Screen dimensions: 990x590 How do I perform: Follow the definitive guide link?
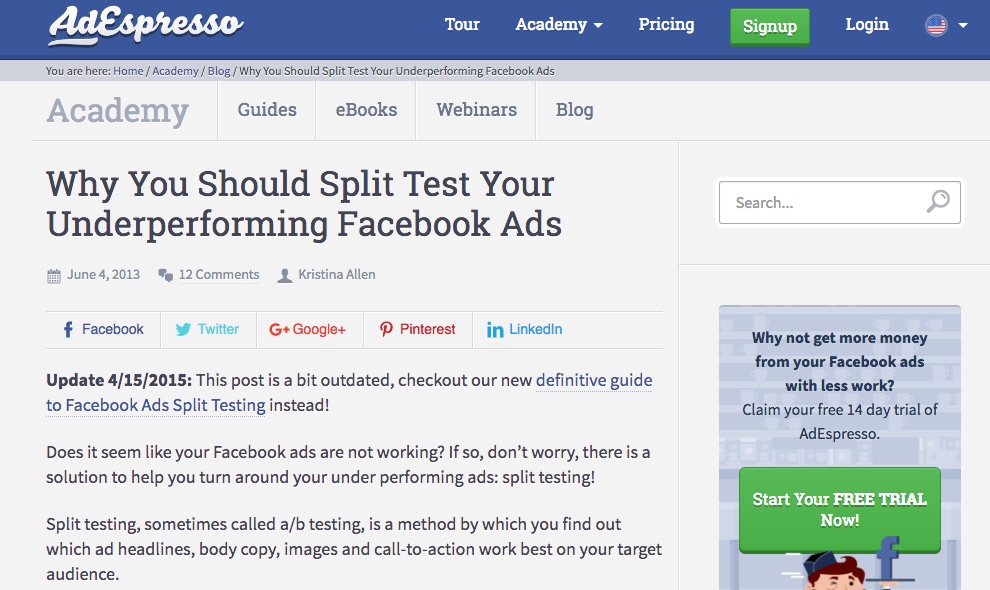pyautogui.click(x=594, y=380)
